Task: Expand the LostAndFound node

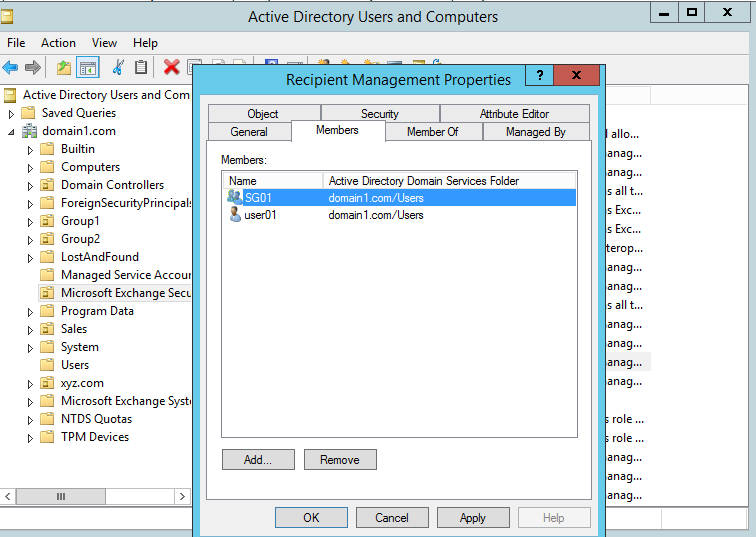Action: [30, 258]
